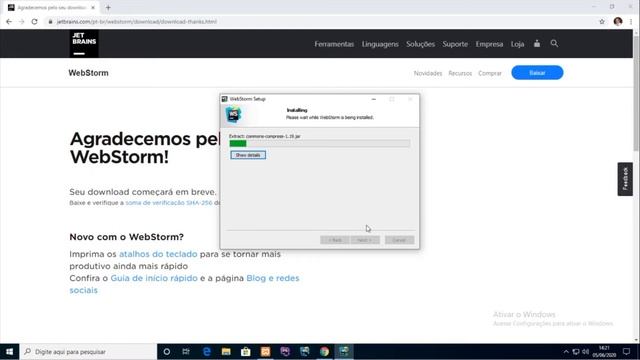Screen dimensions: 640x360
Task: Open the search magnifier in the JetBrains header
Action: (554, 43)
